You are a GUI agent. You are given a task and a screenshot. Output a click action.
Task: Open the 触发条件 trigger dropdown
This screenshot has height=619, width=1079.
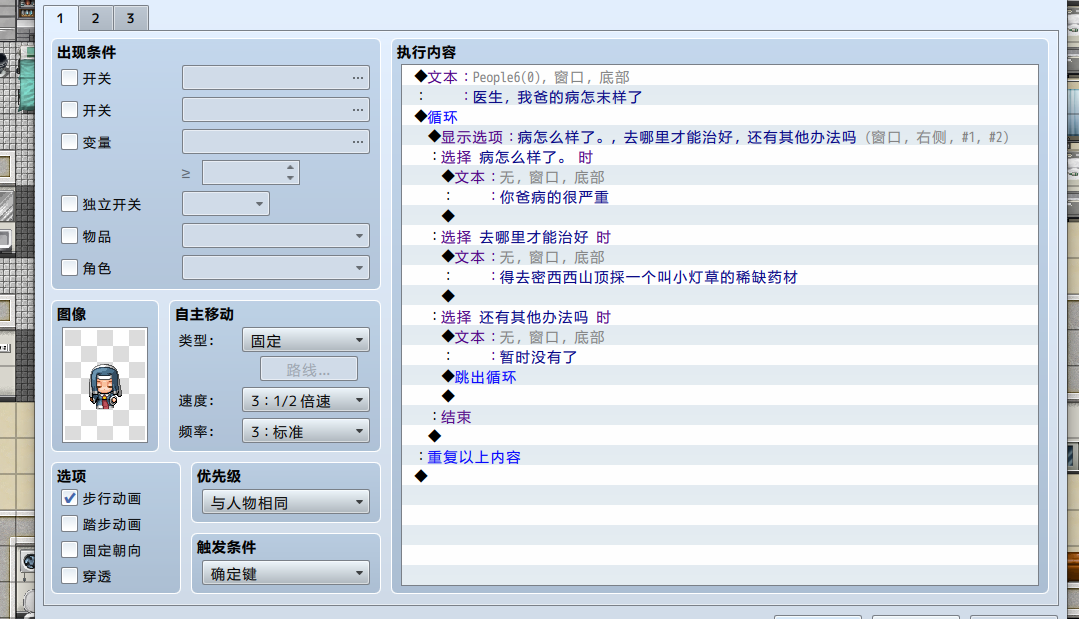(286, 573)
